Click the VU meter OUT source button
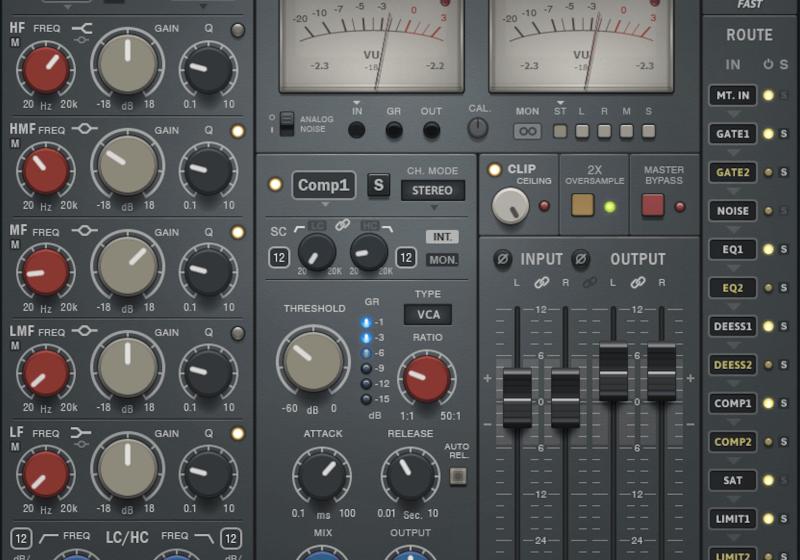Image resolution: width=800 pixels, height=560 pixels. (x=431, y=130)
